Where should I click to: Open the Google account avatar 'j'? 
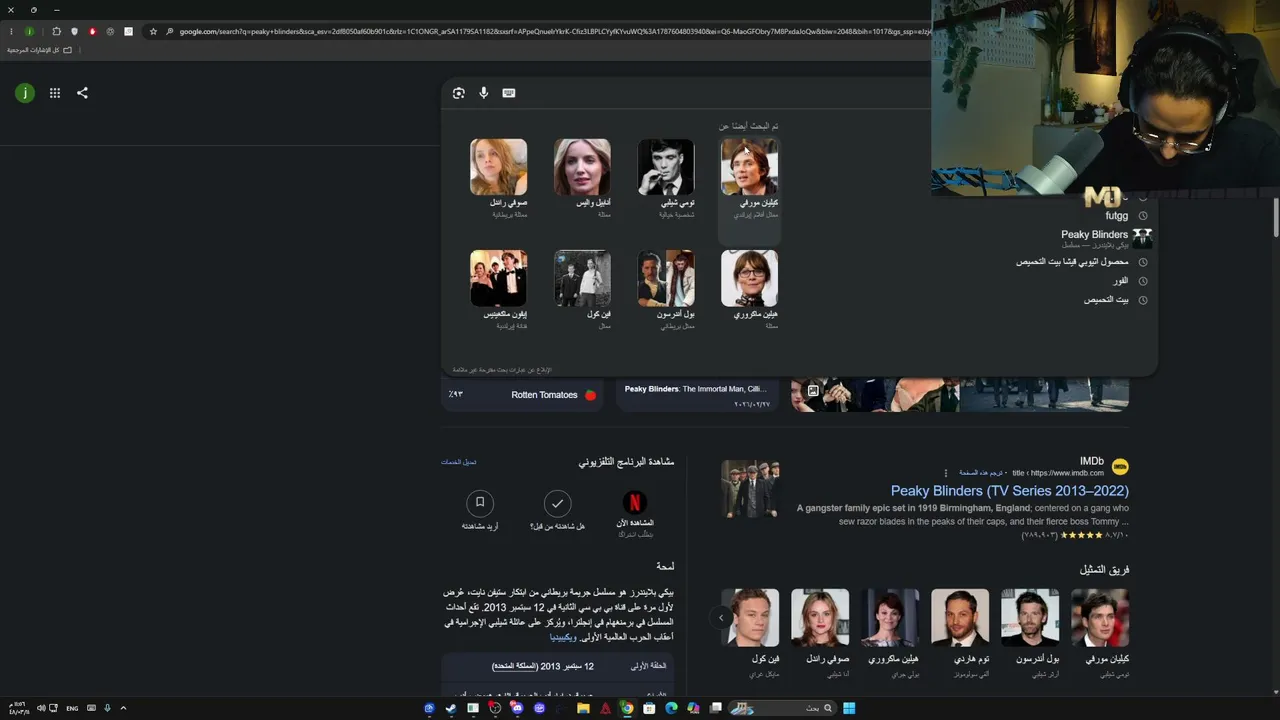[x=25, y=93]
